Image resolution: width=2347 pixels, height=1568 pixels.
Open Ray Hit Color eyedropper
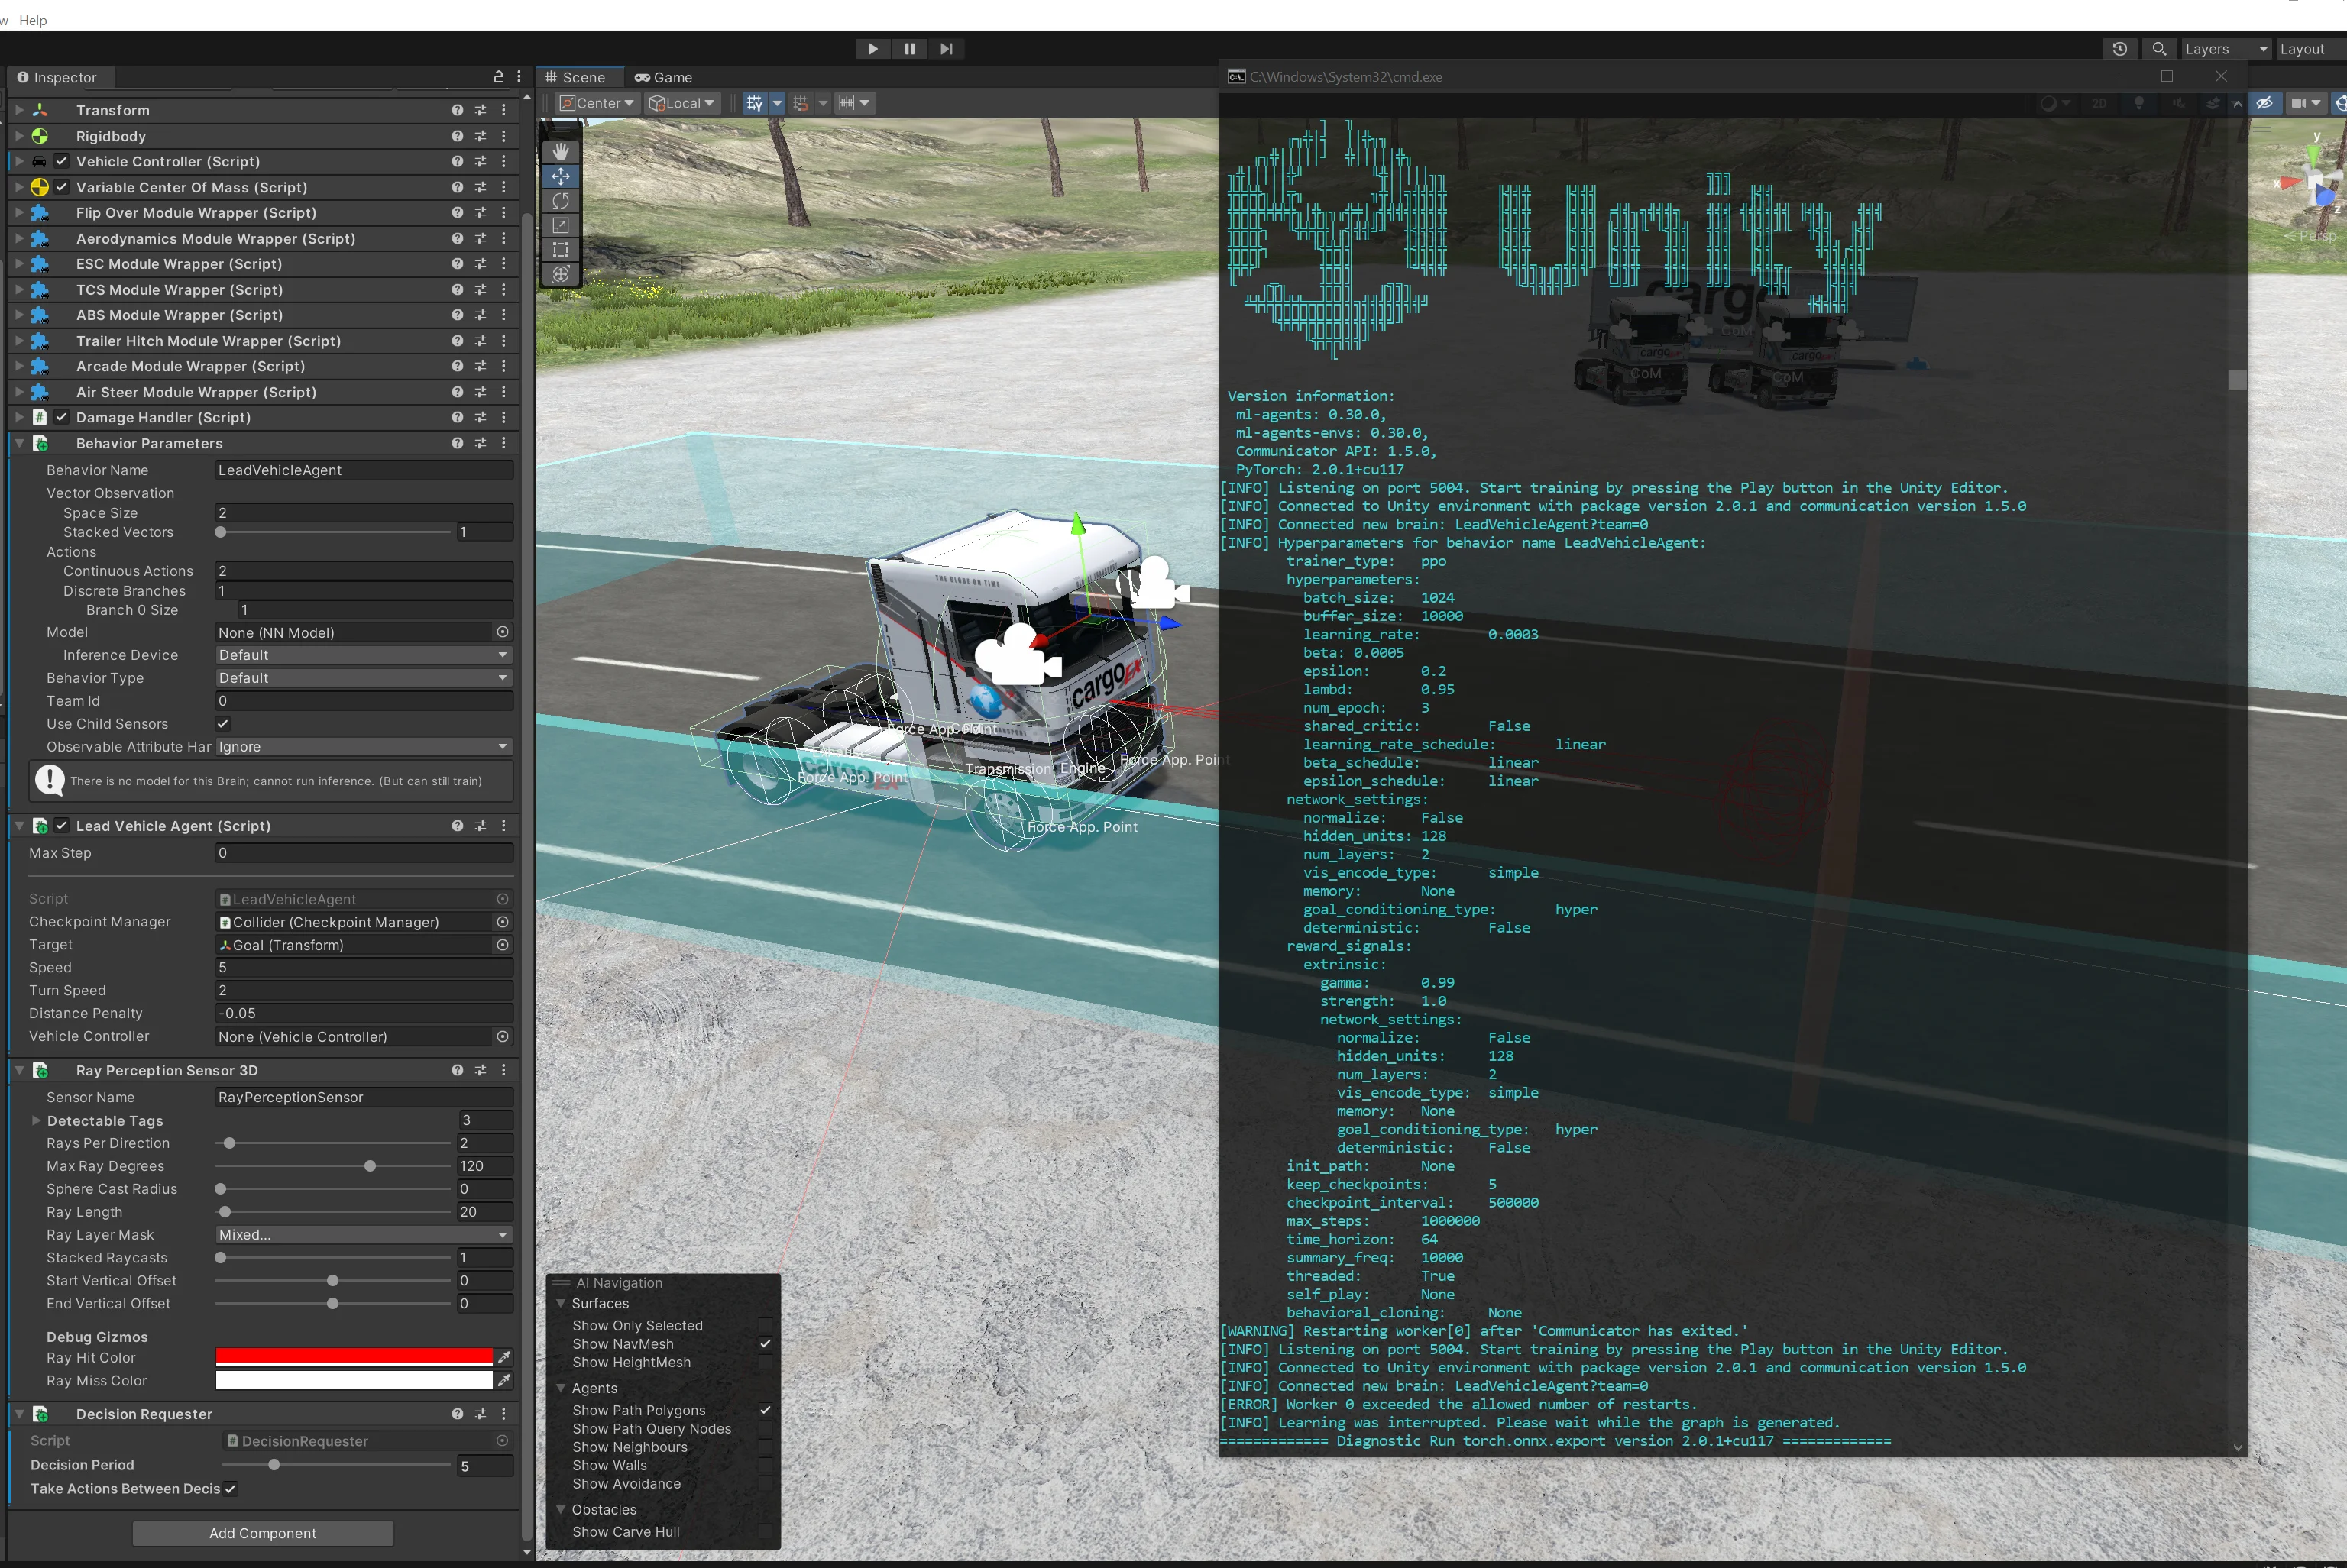point(505,1357)
